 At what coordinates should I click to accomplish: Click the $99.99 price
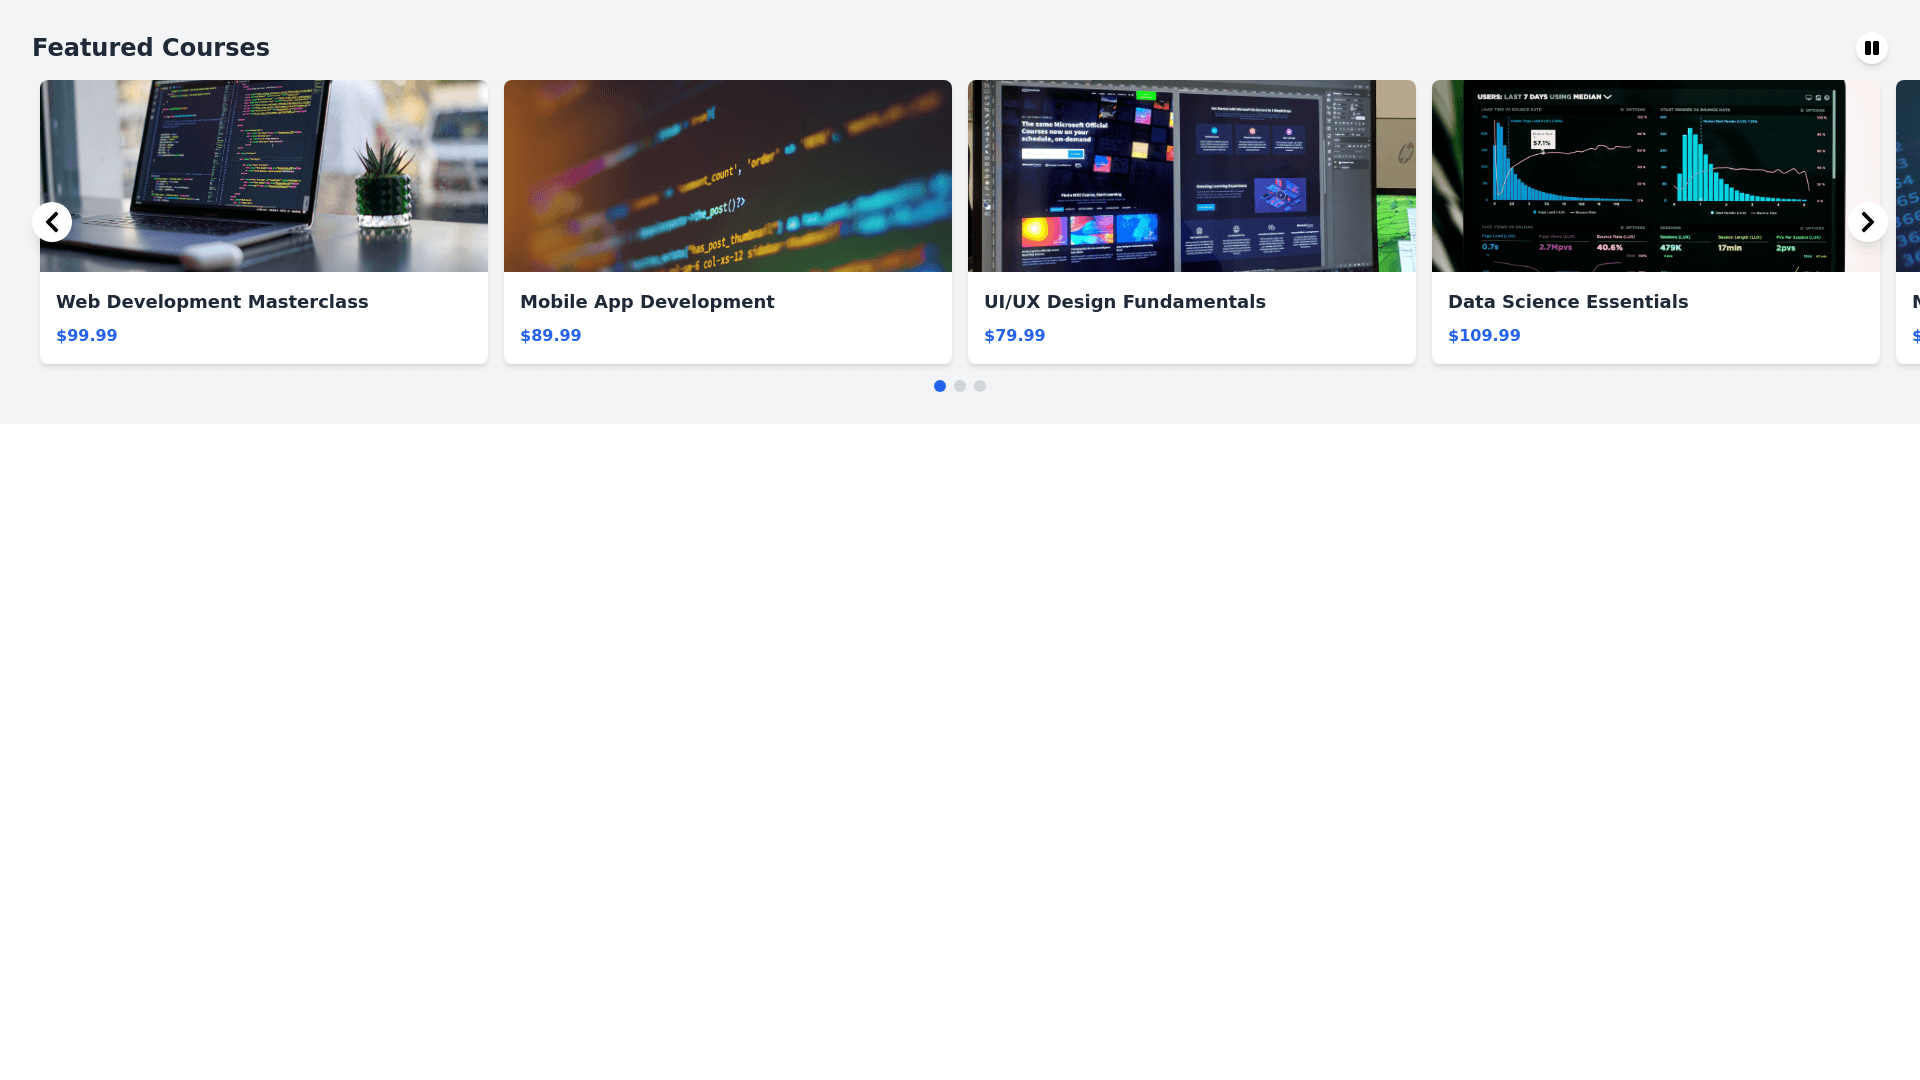point(87,336)
